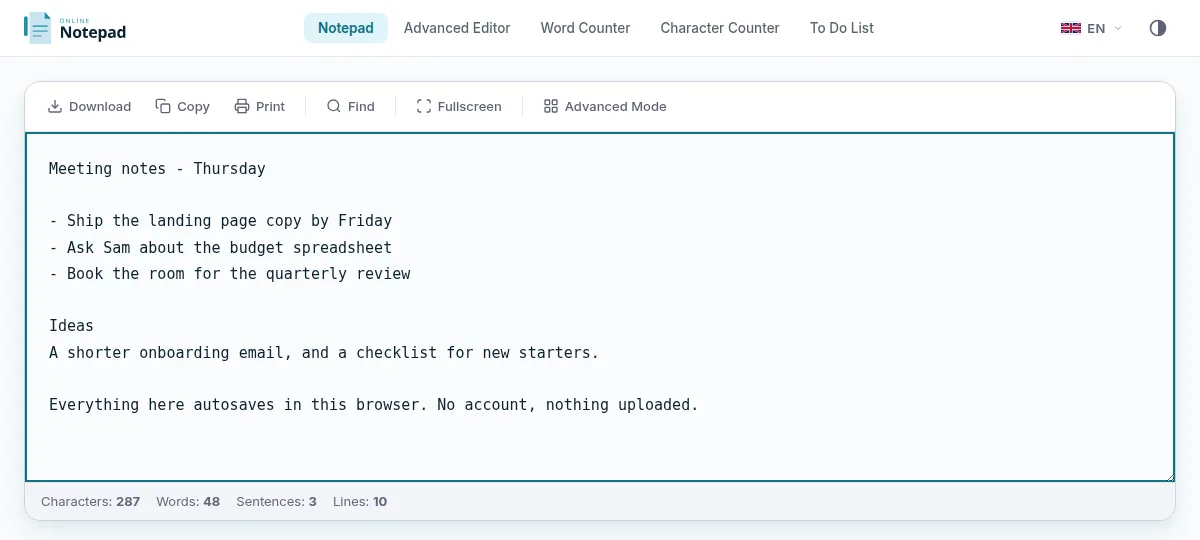Viewport: 1200px width, 540px height.
Task: Click the Online Notepad logo
Action: coord(75,28)
